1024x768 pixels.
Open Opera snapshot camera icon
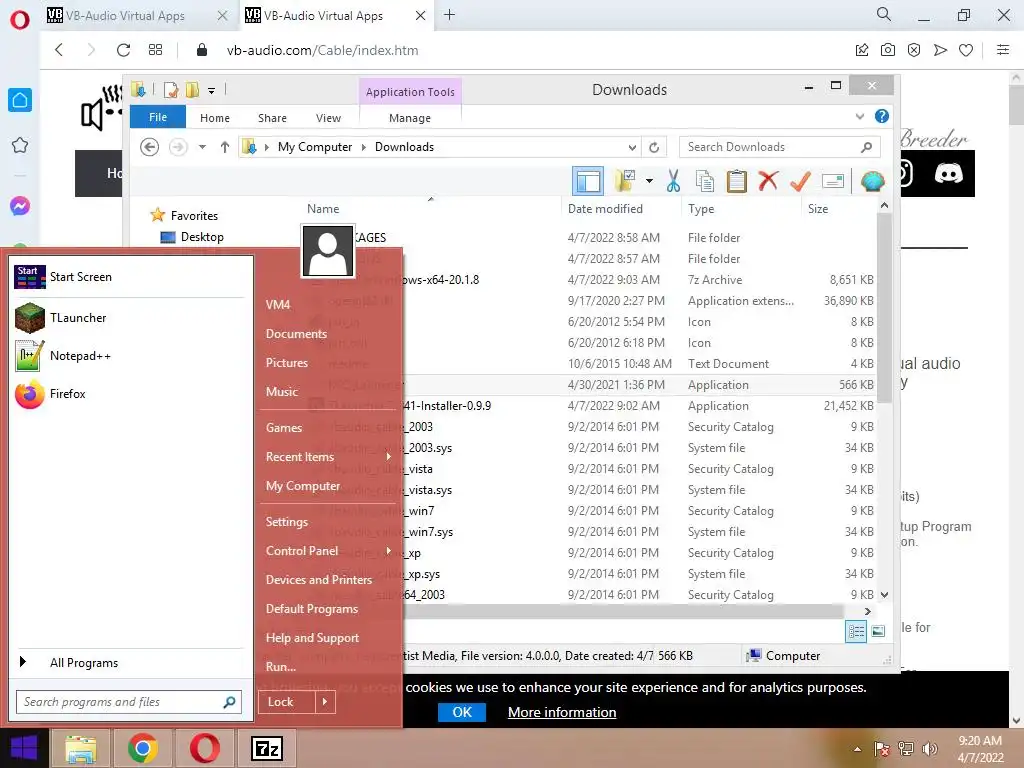coord(888,50)
